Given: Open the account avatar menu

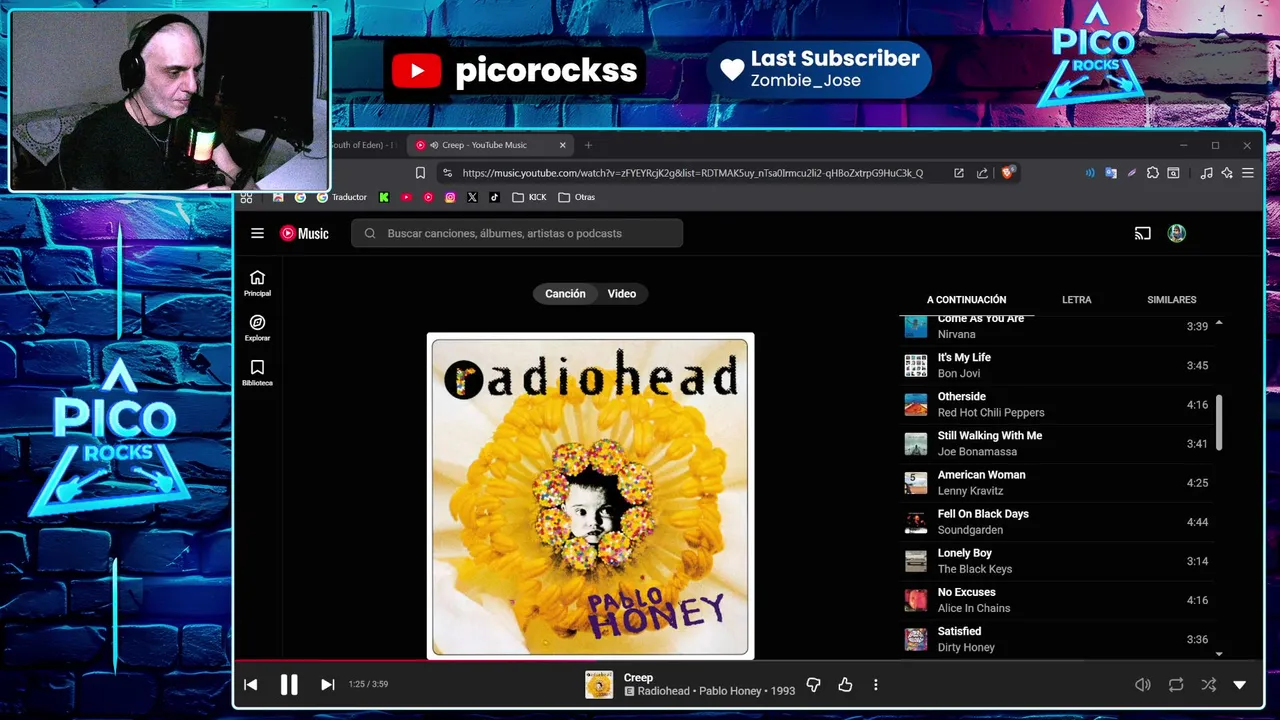Looking at the screenshot, I should tap(1177, 233).
